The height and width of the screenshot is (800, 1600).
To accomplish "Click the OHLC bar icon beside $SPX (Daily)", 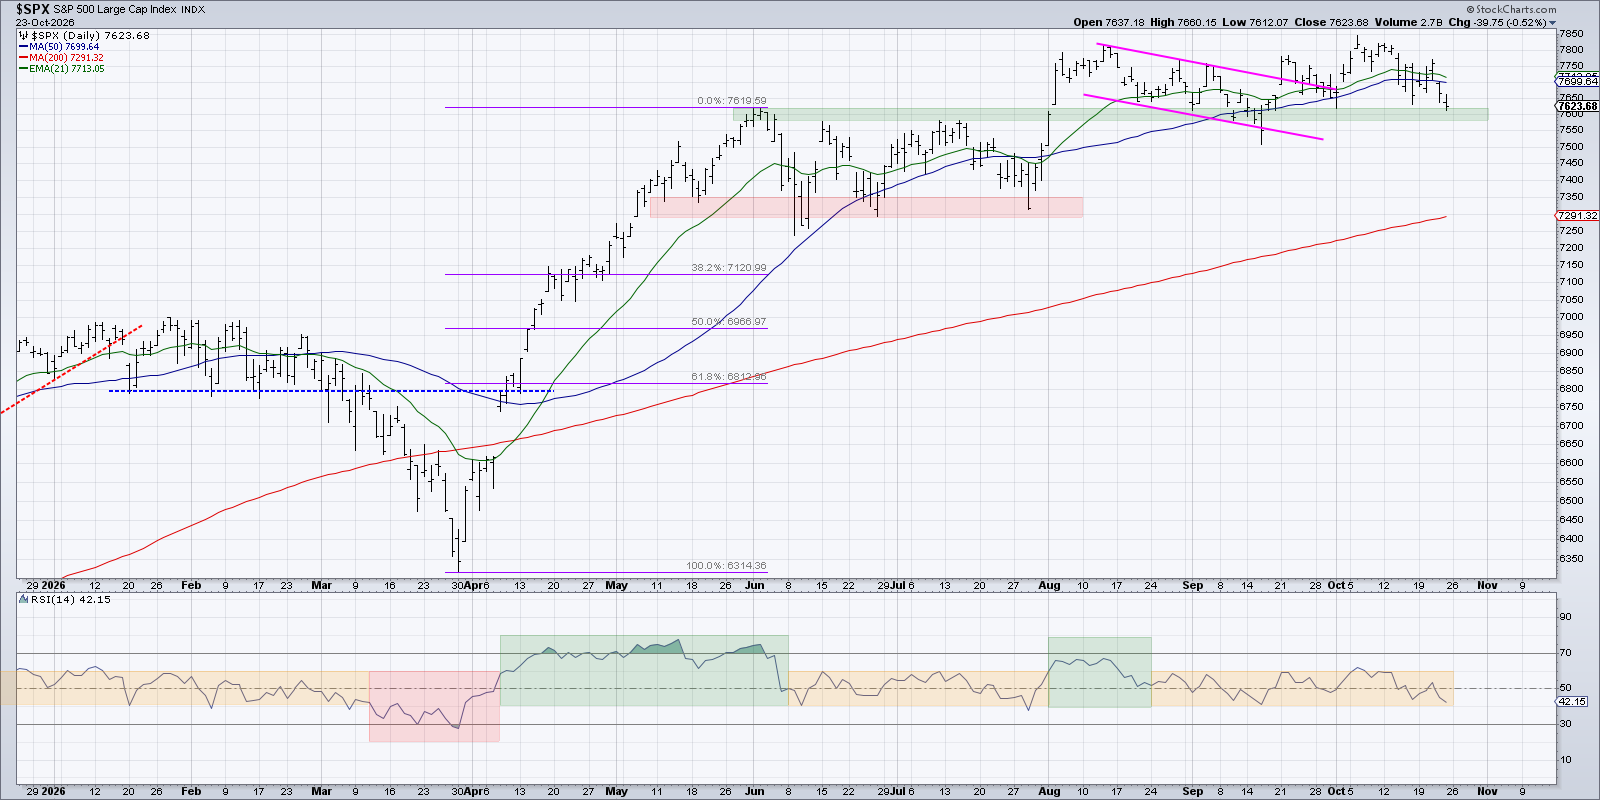I will coord(24,36).
